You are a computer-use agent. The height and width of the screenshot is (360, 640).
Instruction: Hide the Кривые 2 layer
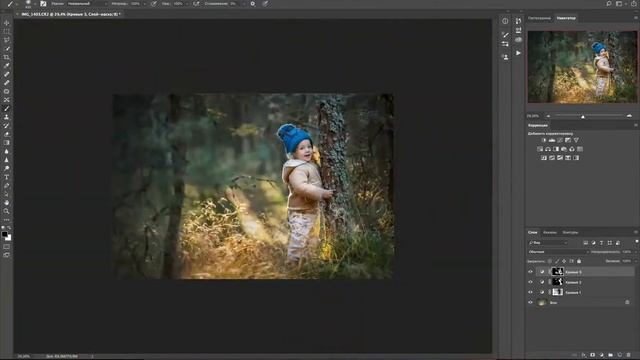pyautogui.click(x=531, y=282)
